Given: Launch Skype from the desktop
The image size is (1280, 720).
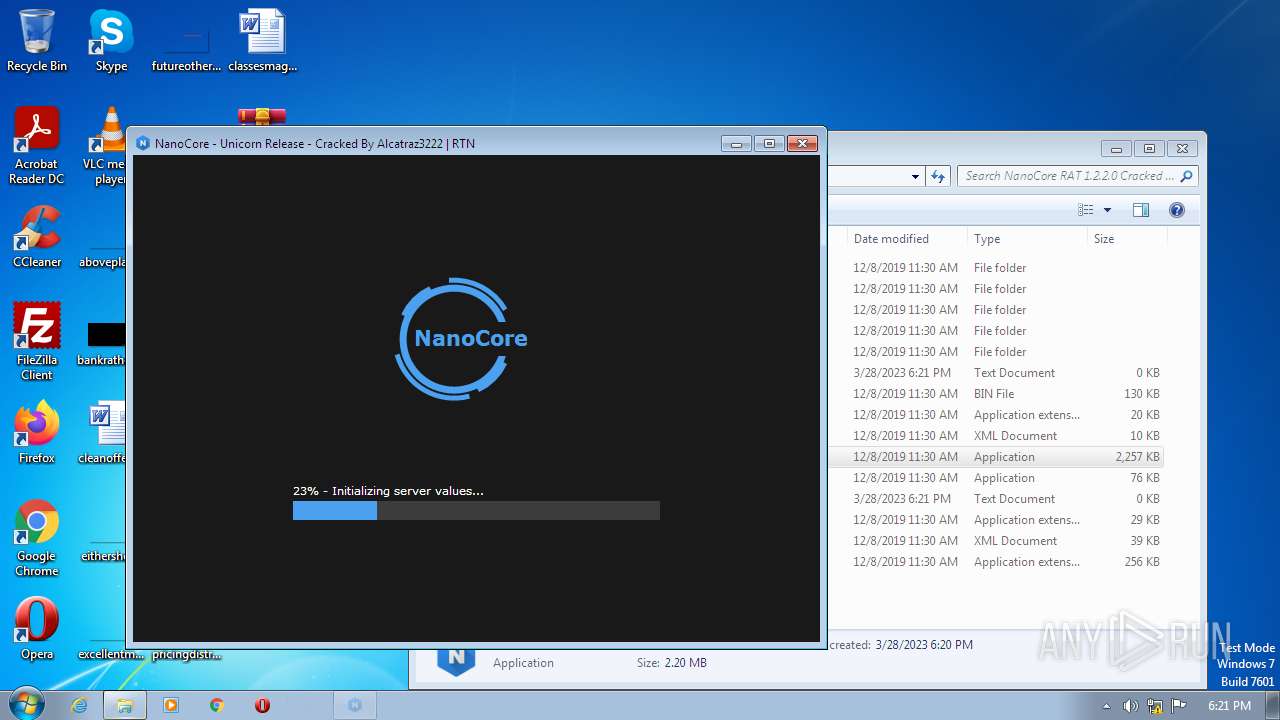Looking at the screenshot, I should 111,41.
